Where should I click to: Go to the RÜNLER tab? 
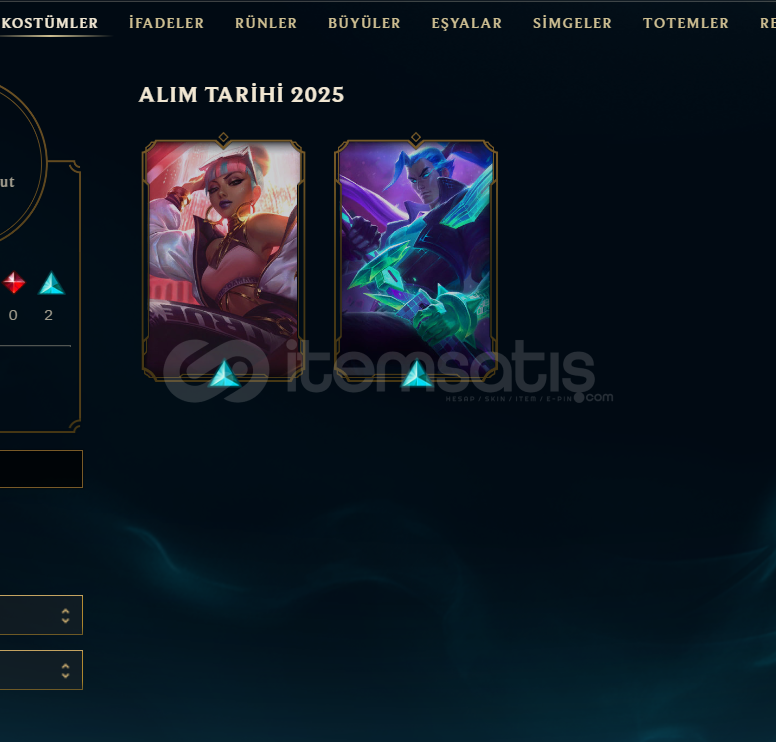pos(266,23)
